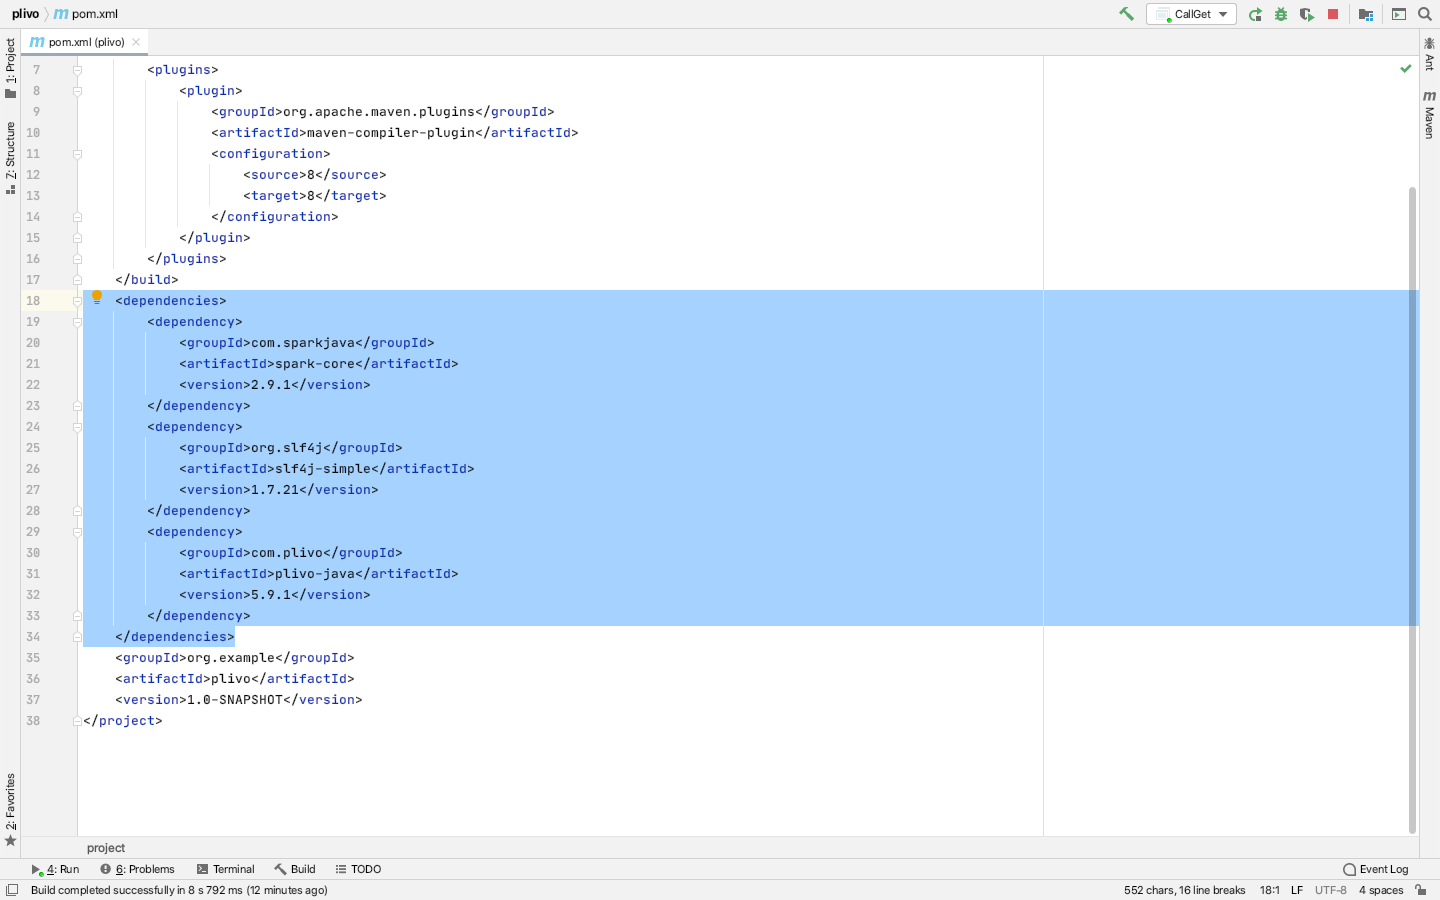Collapse the dependencies fold on line 18
Screen dimensions: 1440x900
(x=77, y=301)
